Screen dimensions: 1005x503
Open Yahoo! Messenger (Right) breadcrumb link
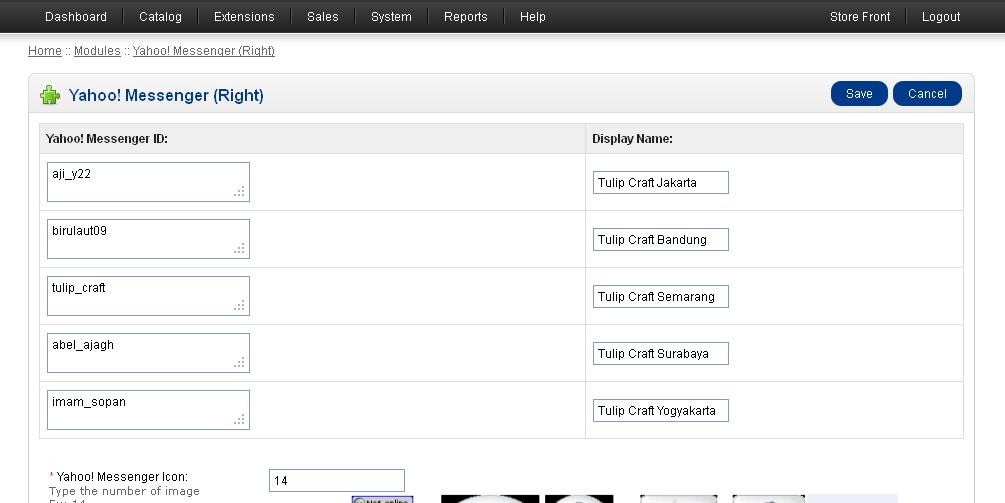tap(204, 51)
